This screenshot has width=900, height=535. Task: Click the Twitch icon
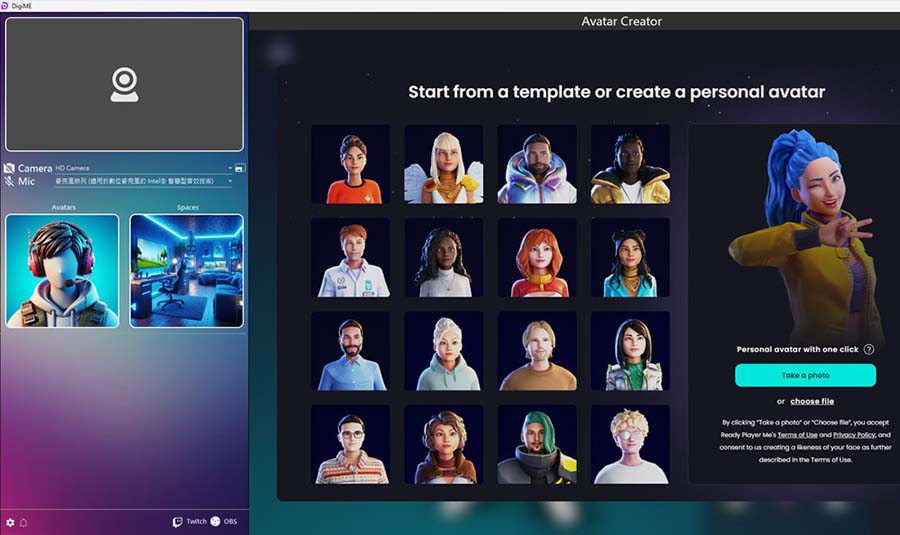tap(177, 522)
